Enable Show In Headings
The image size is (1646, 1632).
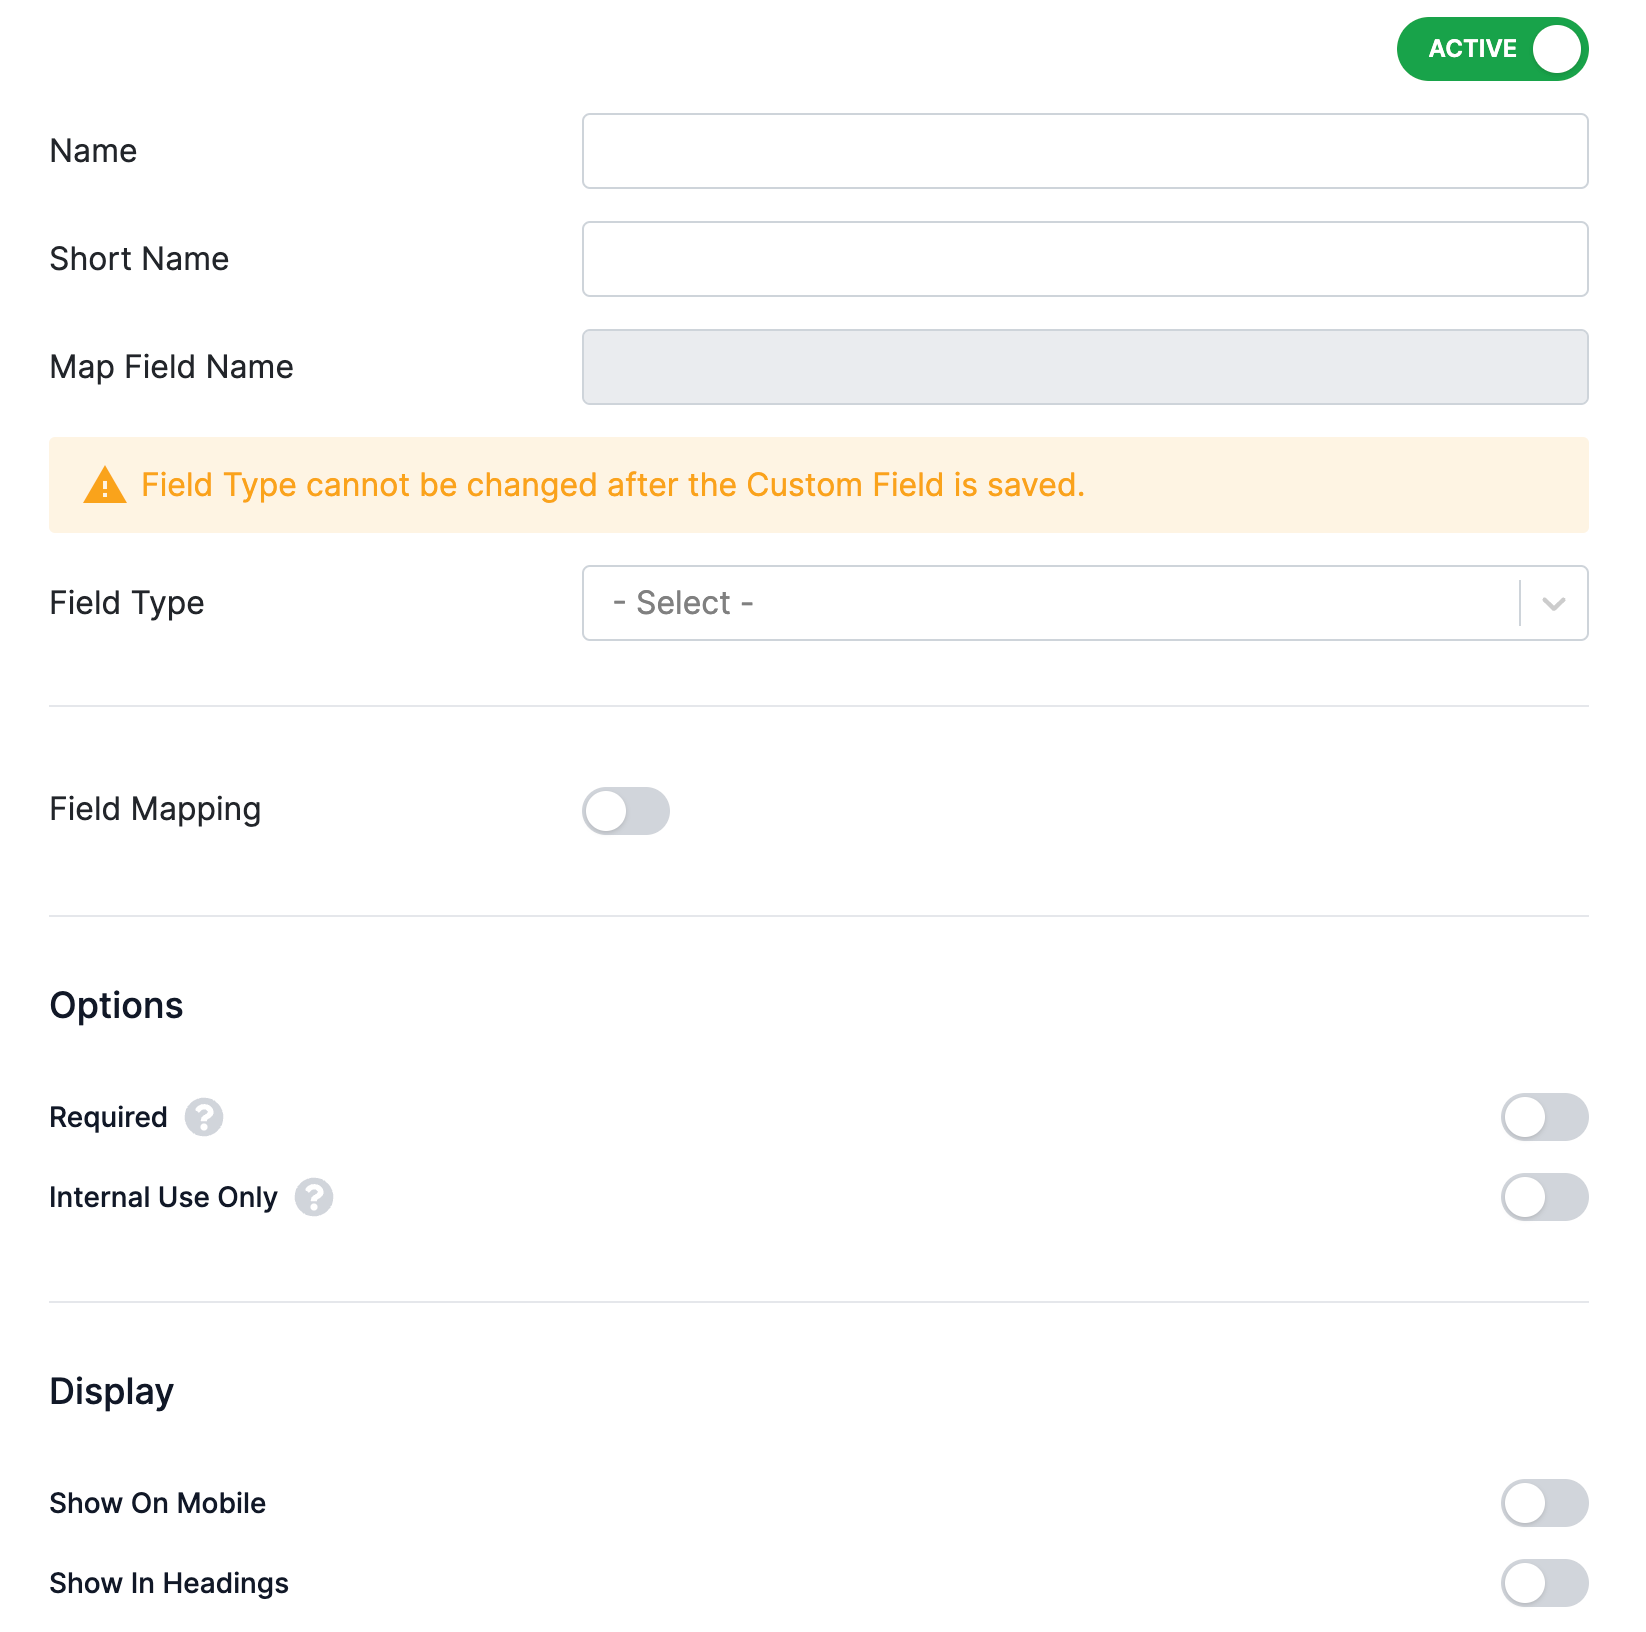[x=1544, y=1583]
